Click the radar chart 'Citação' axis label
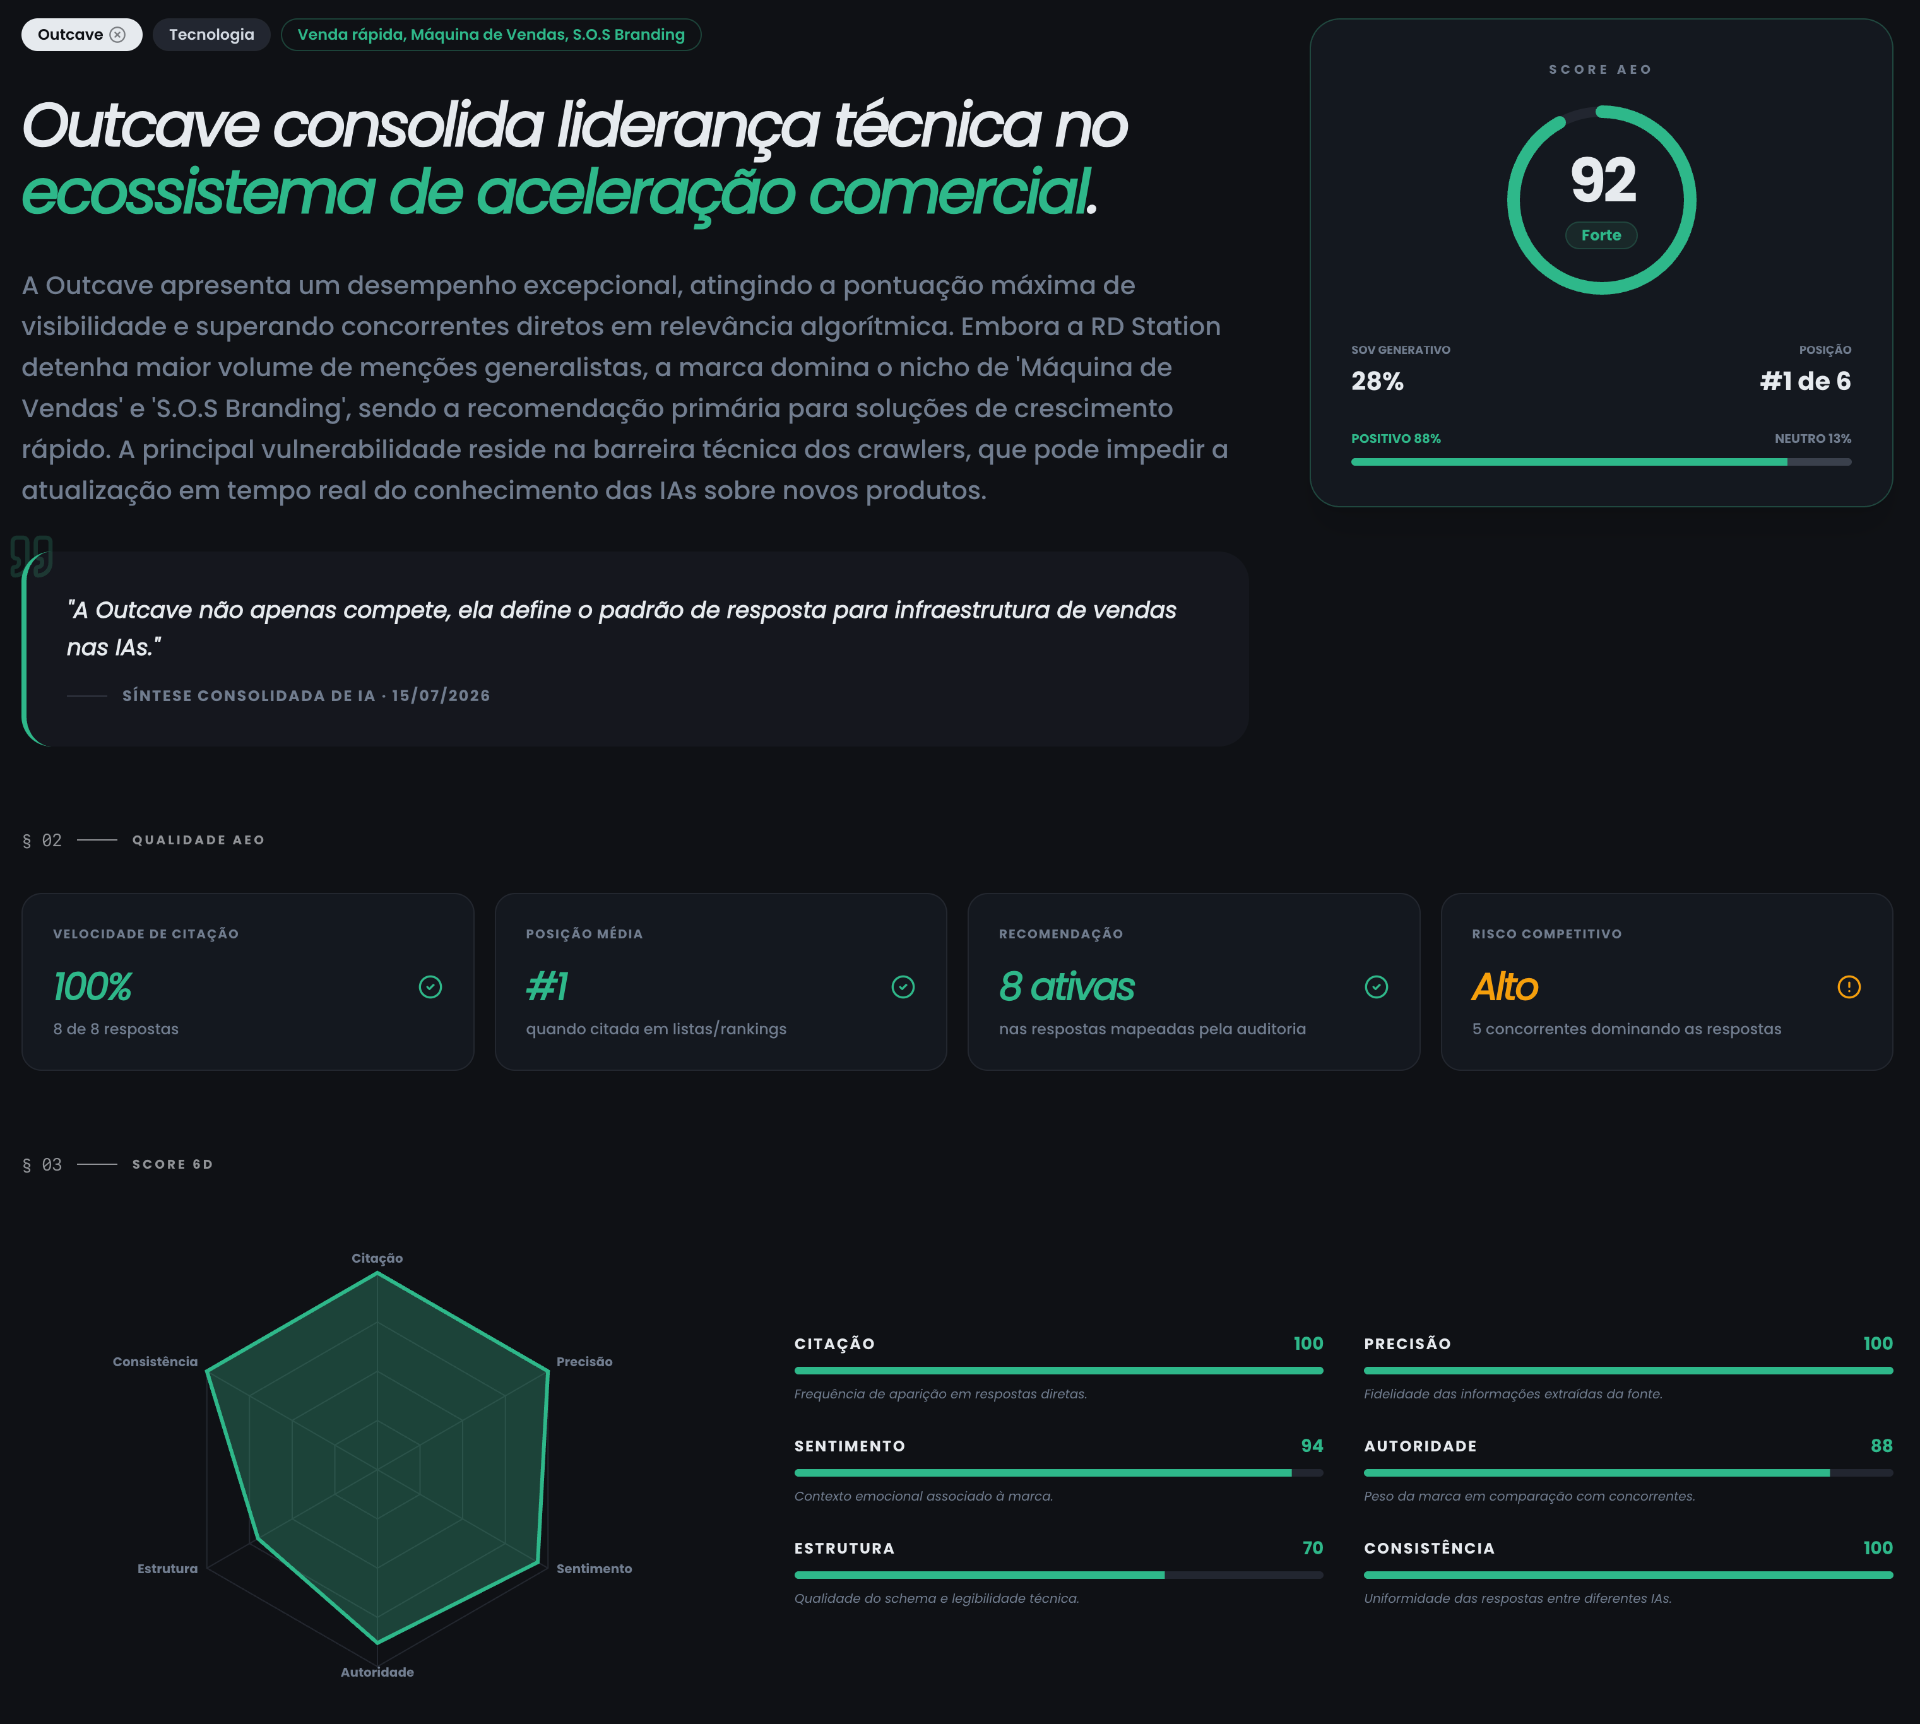Screen dimensions: 1920x1724 (x=377, y=1258)
